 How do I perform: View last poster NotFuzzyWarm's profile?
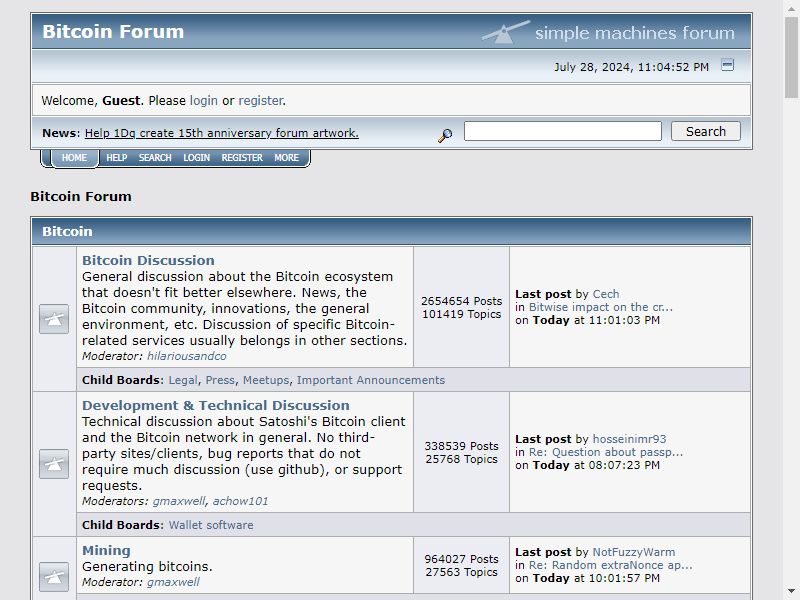(x=634, y=553)
